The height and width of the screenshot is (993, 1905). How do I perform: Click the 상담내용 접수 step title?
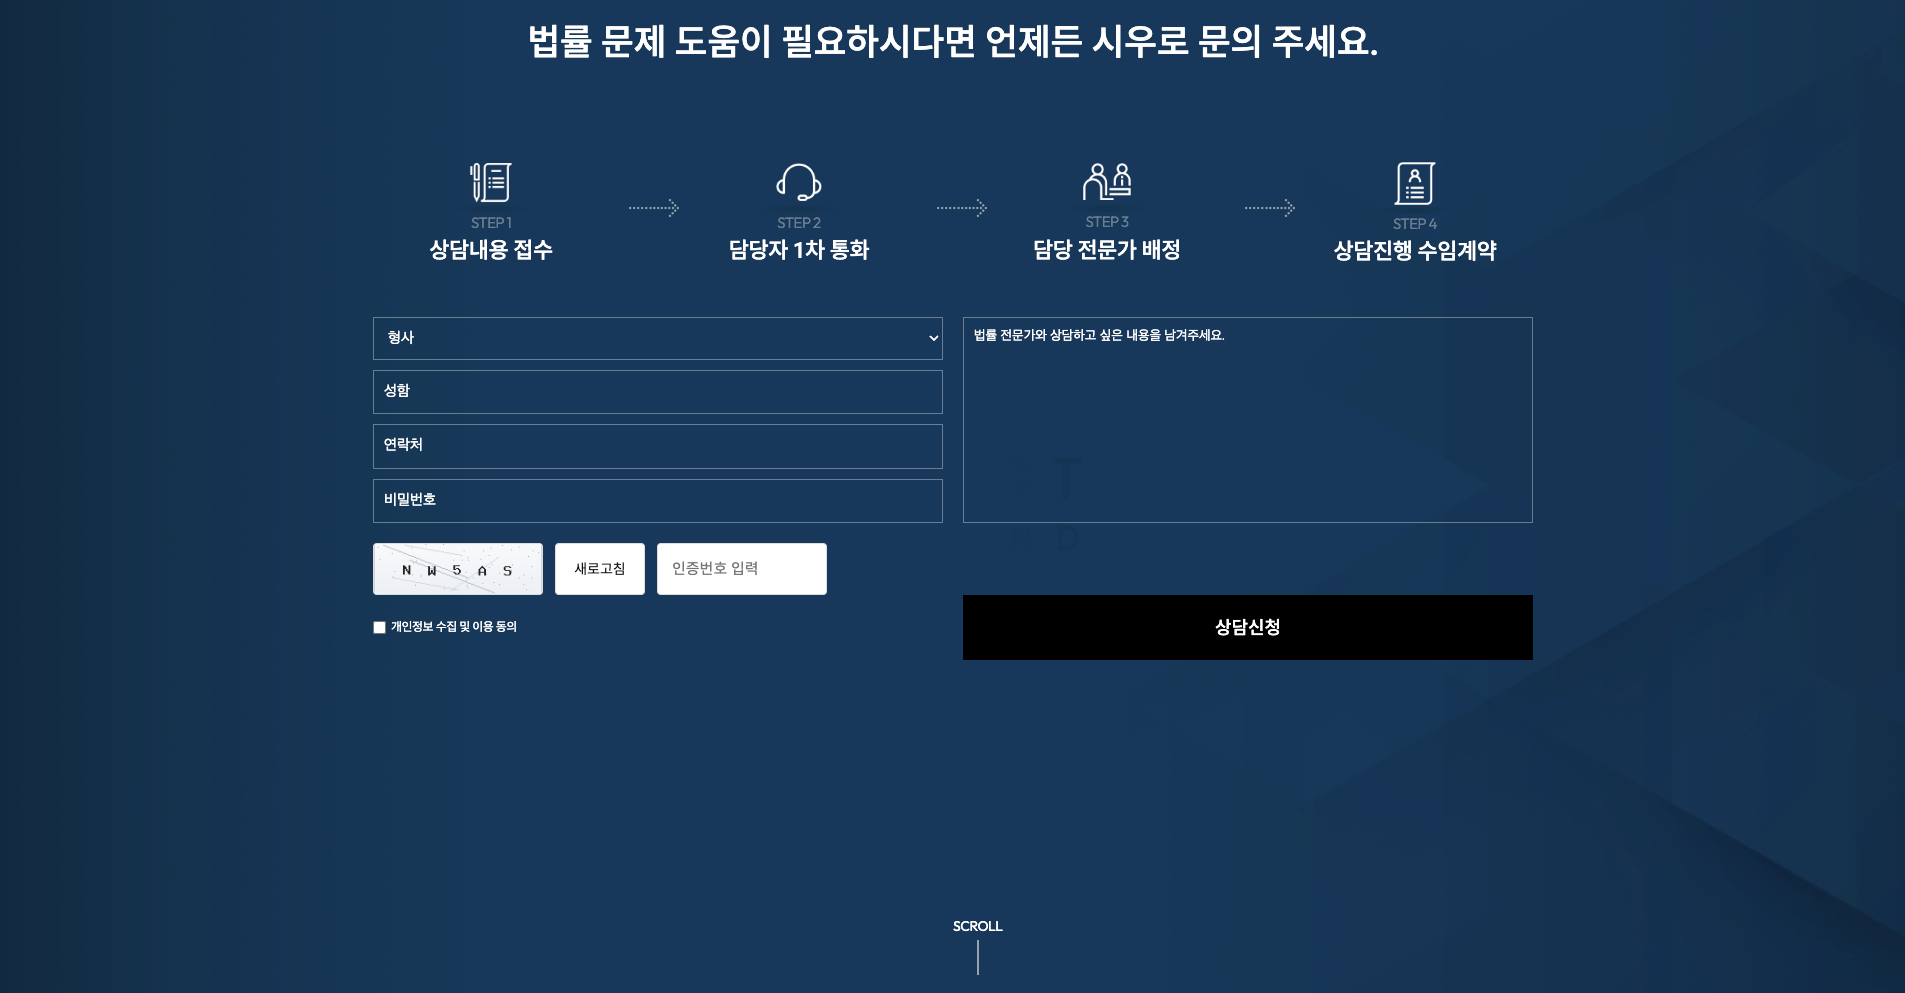pos(491,250)
